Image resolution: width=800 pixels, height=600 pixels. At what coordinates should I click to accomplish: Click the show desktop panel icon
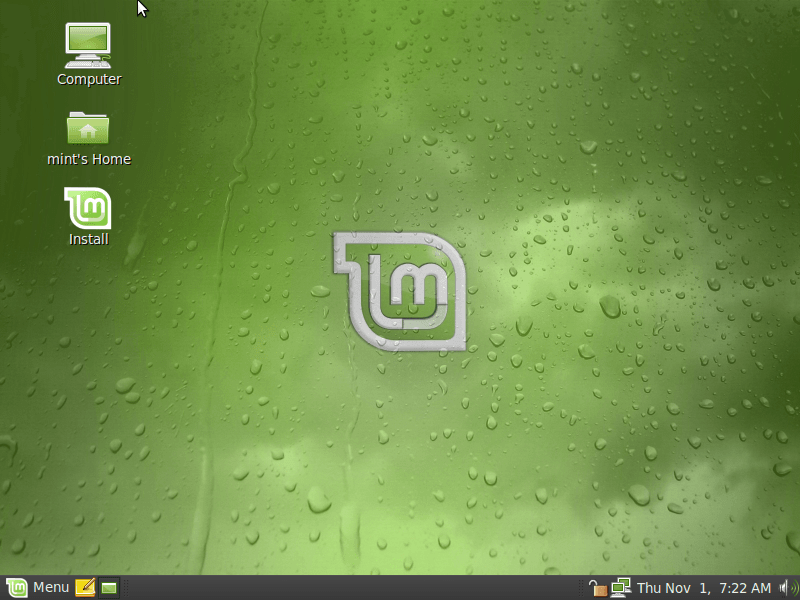click(109, 588)
